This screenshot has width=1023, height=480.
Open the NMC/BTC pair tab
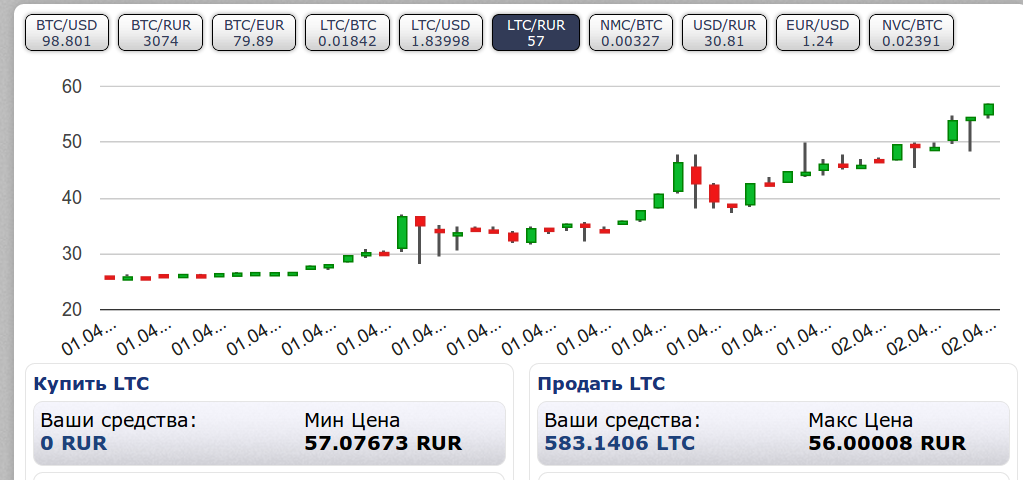(x=631, y=33)
